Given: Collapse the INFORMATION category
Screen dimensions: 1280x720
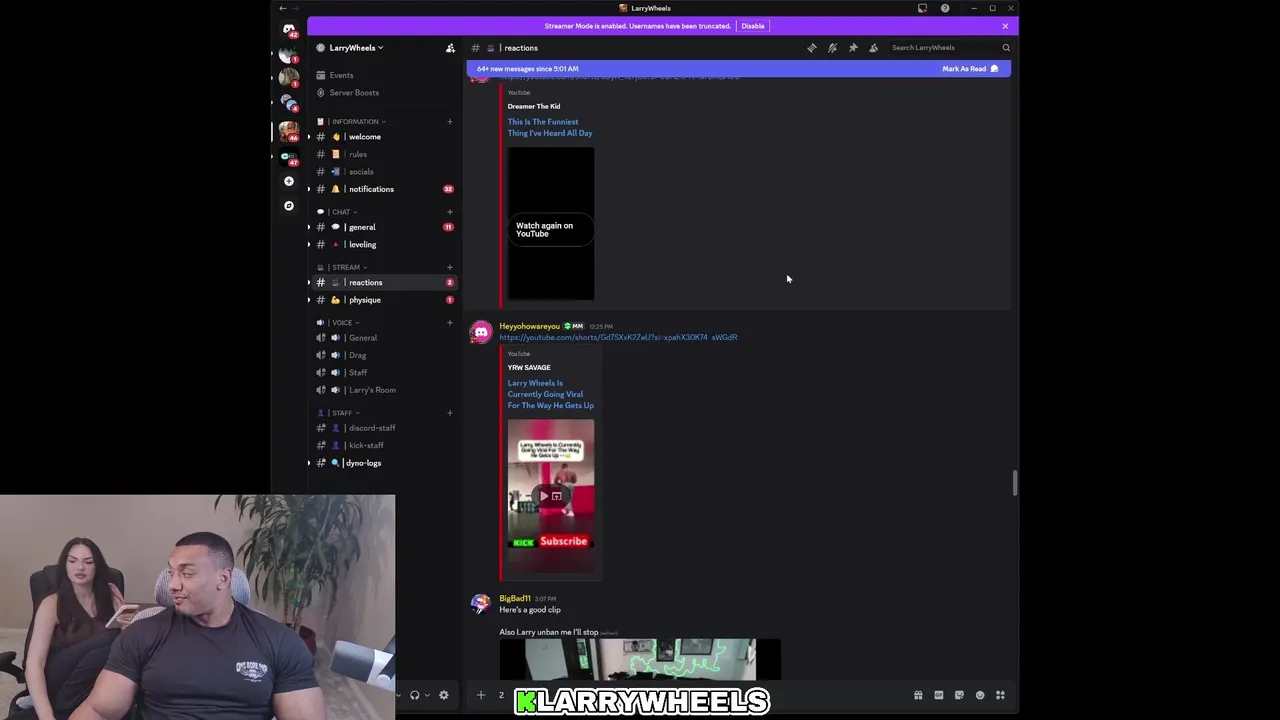Looking at the screenshot, I should coord(358,122).
